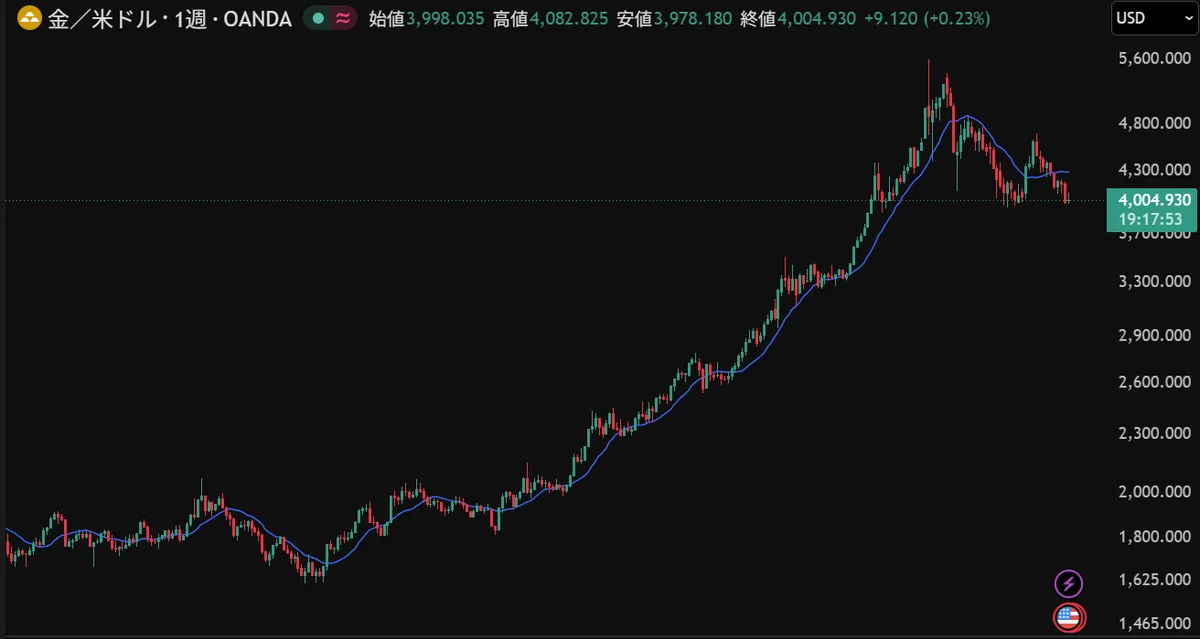Click the 始値 3,998.035 open value
Image resolution: width=1200 pixels, height=639 pixels.
point(427,18)
